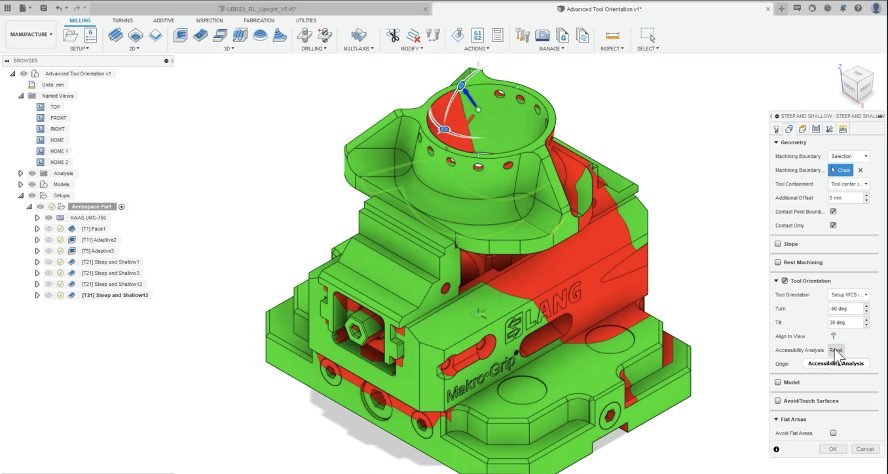Viewport: 888px width, 474px height.
Task: Clear the Machining Boundary selection X
Action: coord(860,170)
